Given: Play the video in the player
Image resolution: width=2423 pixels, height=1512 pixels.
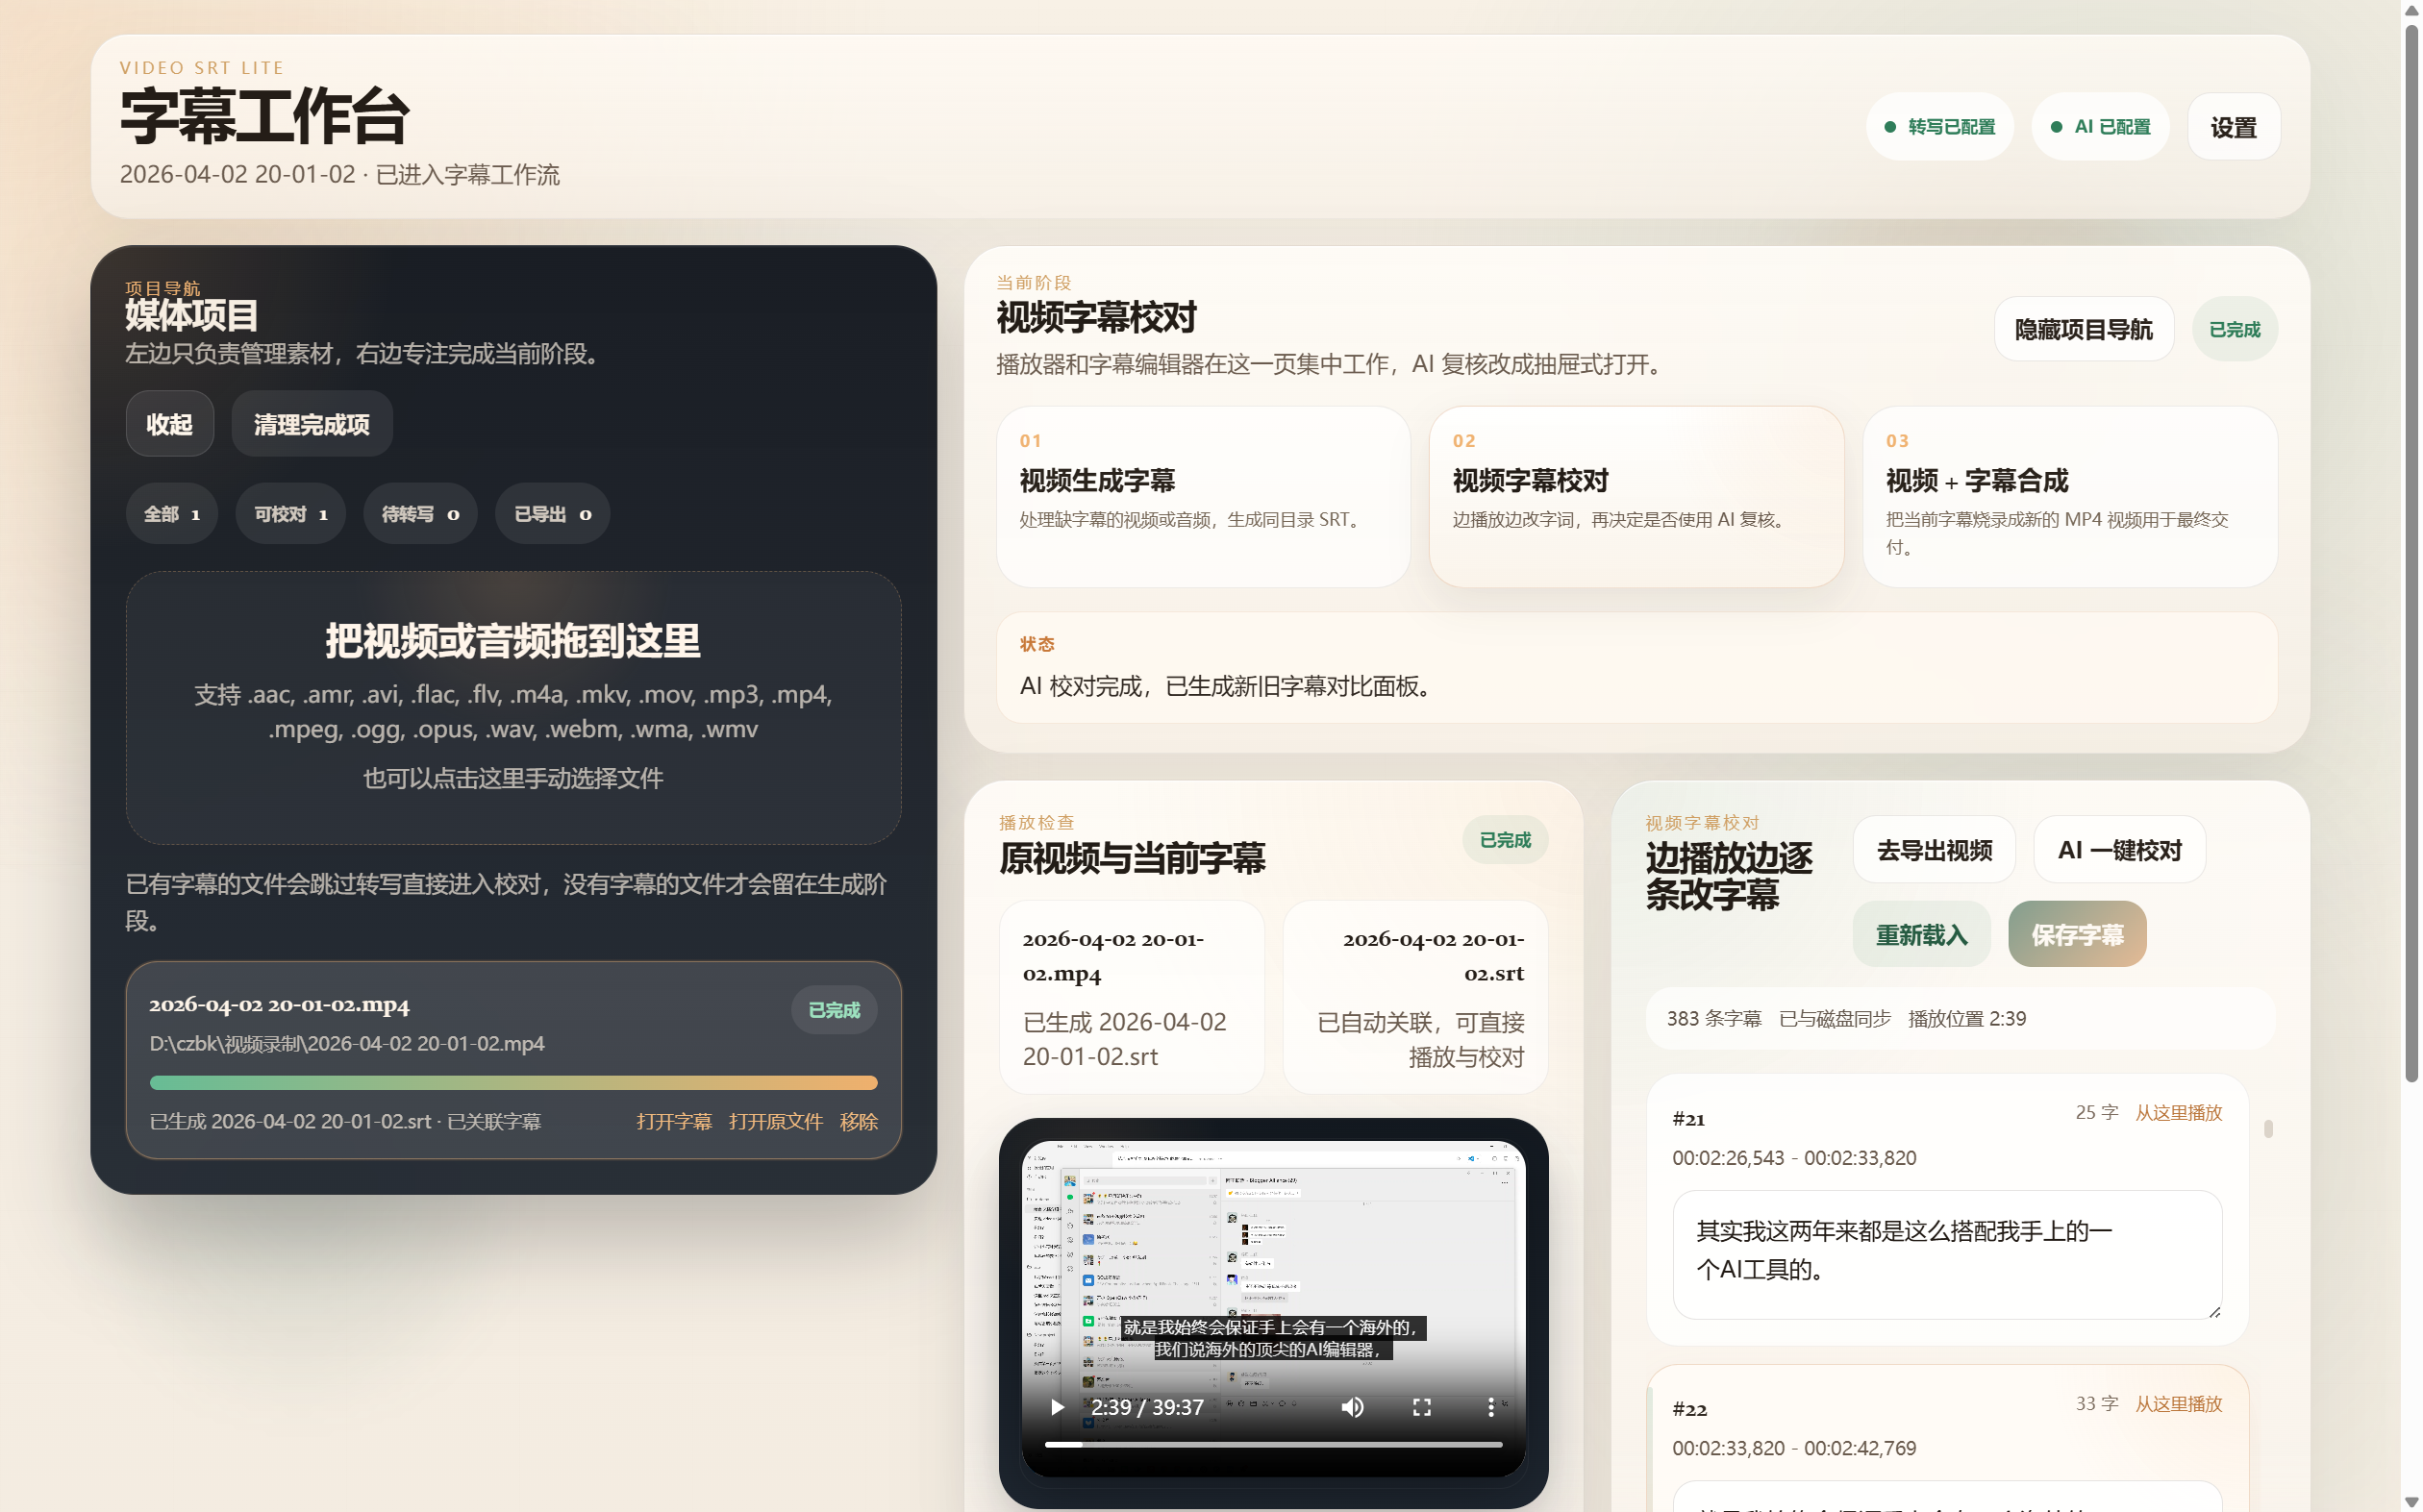Looking at the screenshot, I should pyautogui.click(x=1057, y=1407).
